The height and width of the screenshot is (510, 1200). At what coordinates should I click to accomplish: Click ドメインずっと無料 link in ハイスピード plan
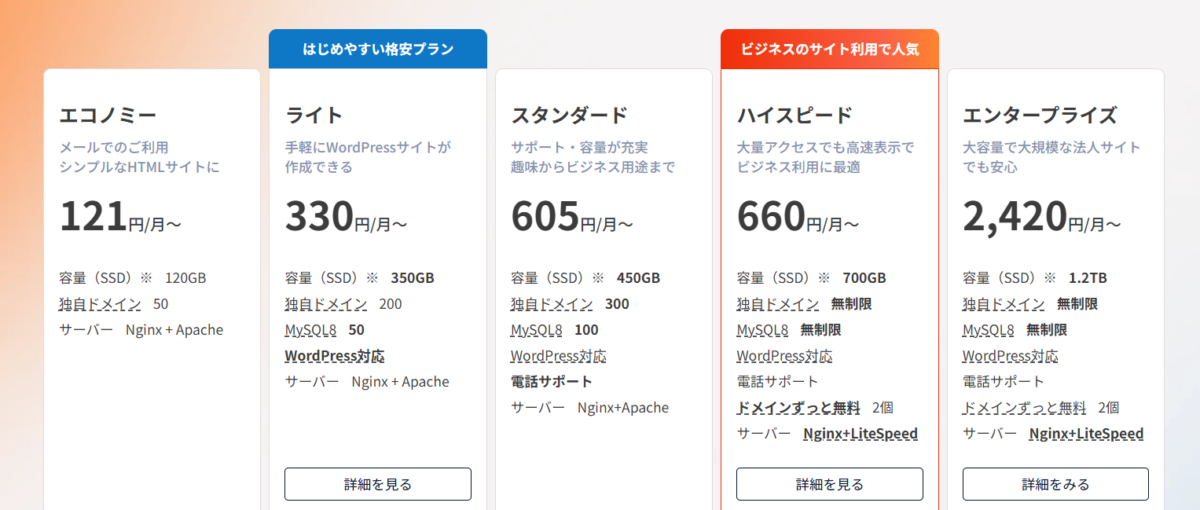(x=798, y=408)
